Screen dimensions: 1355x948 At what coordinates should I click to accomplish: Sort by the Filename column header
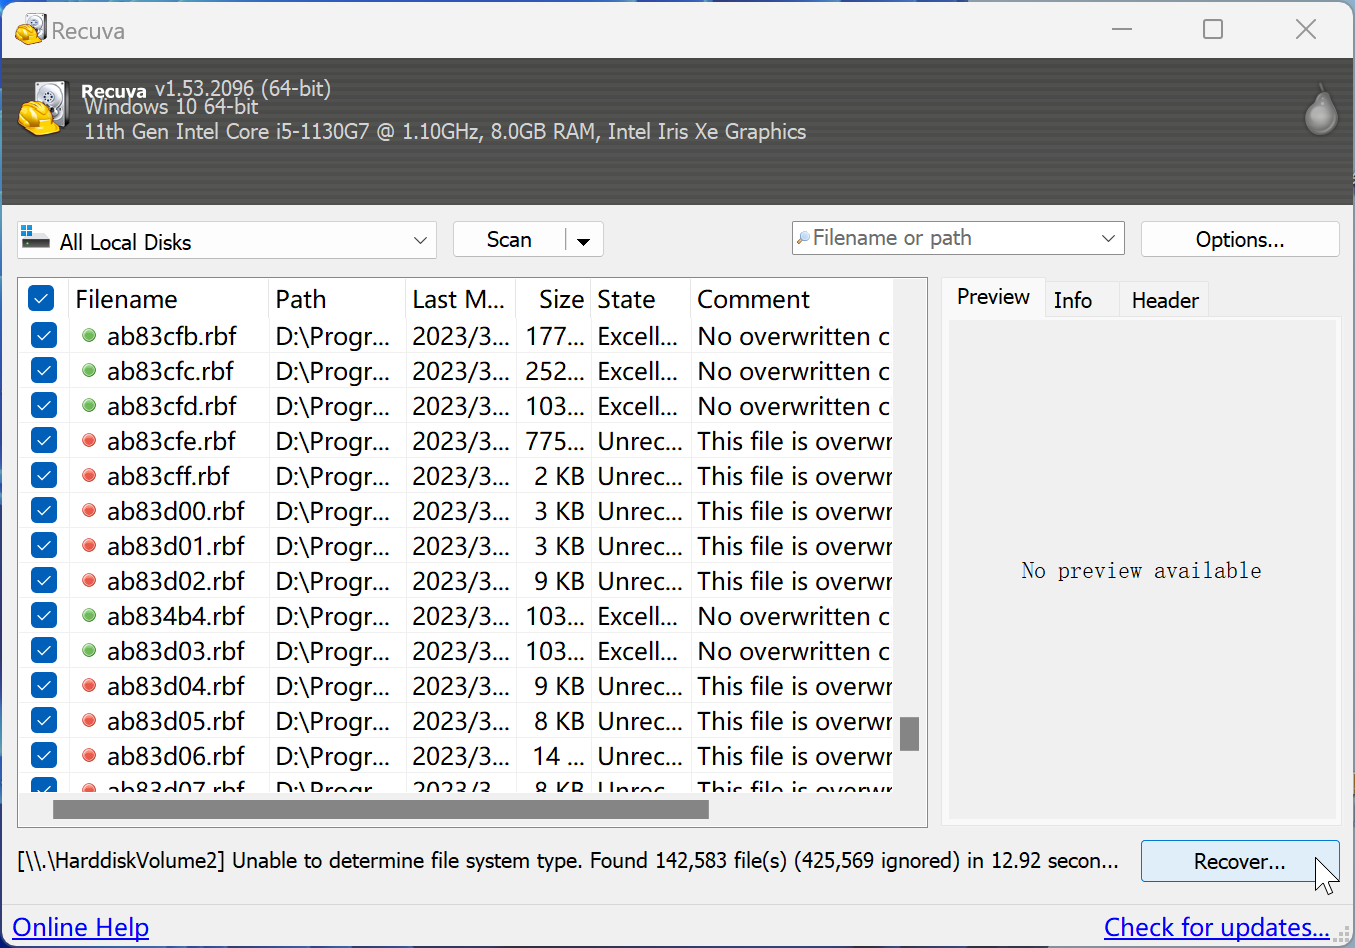pos(169,299)
